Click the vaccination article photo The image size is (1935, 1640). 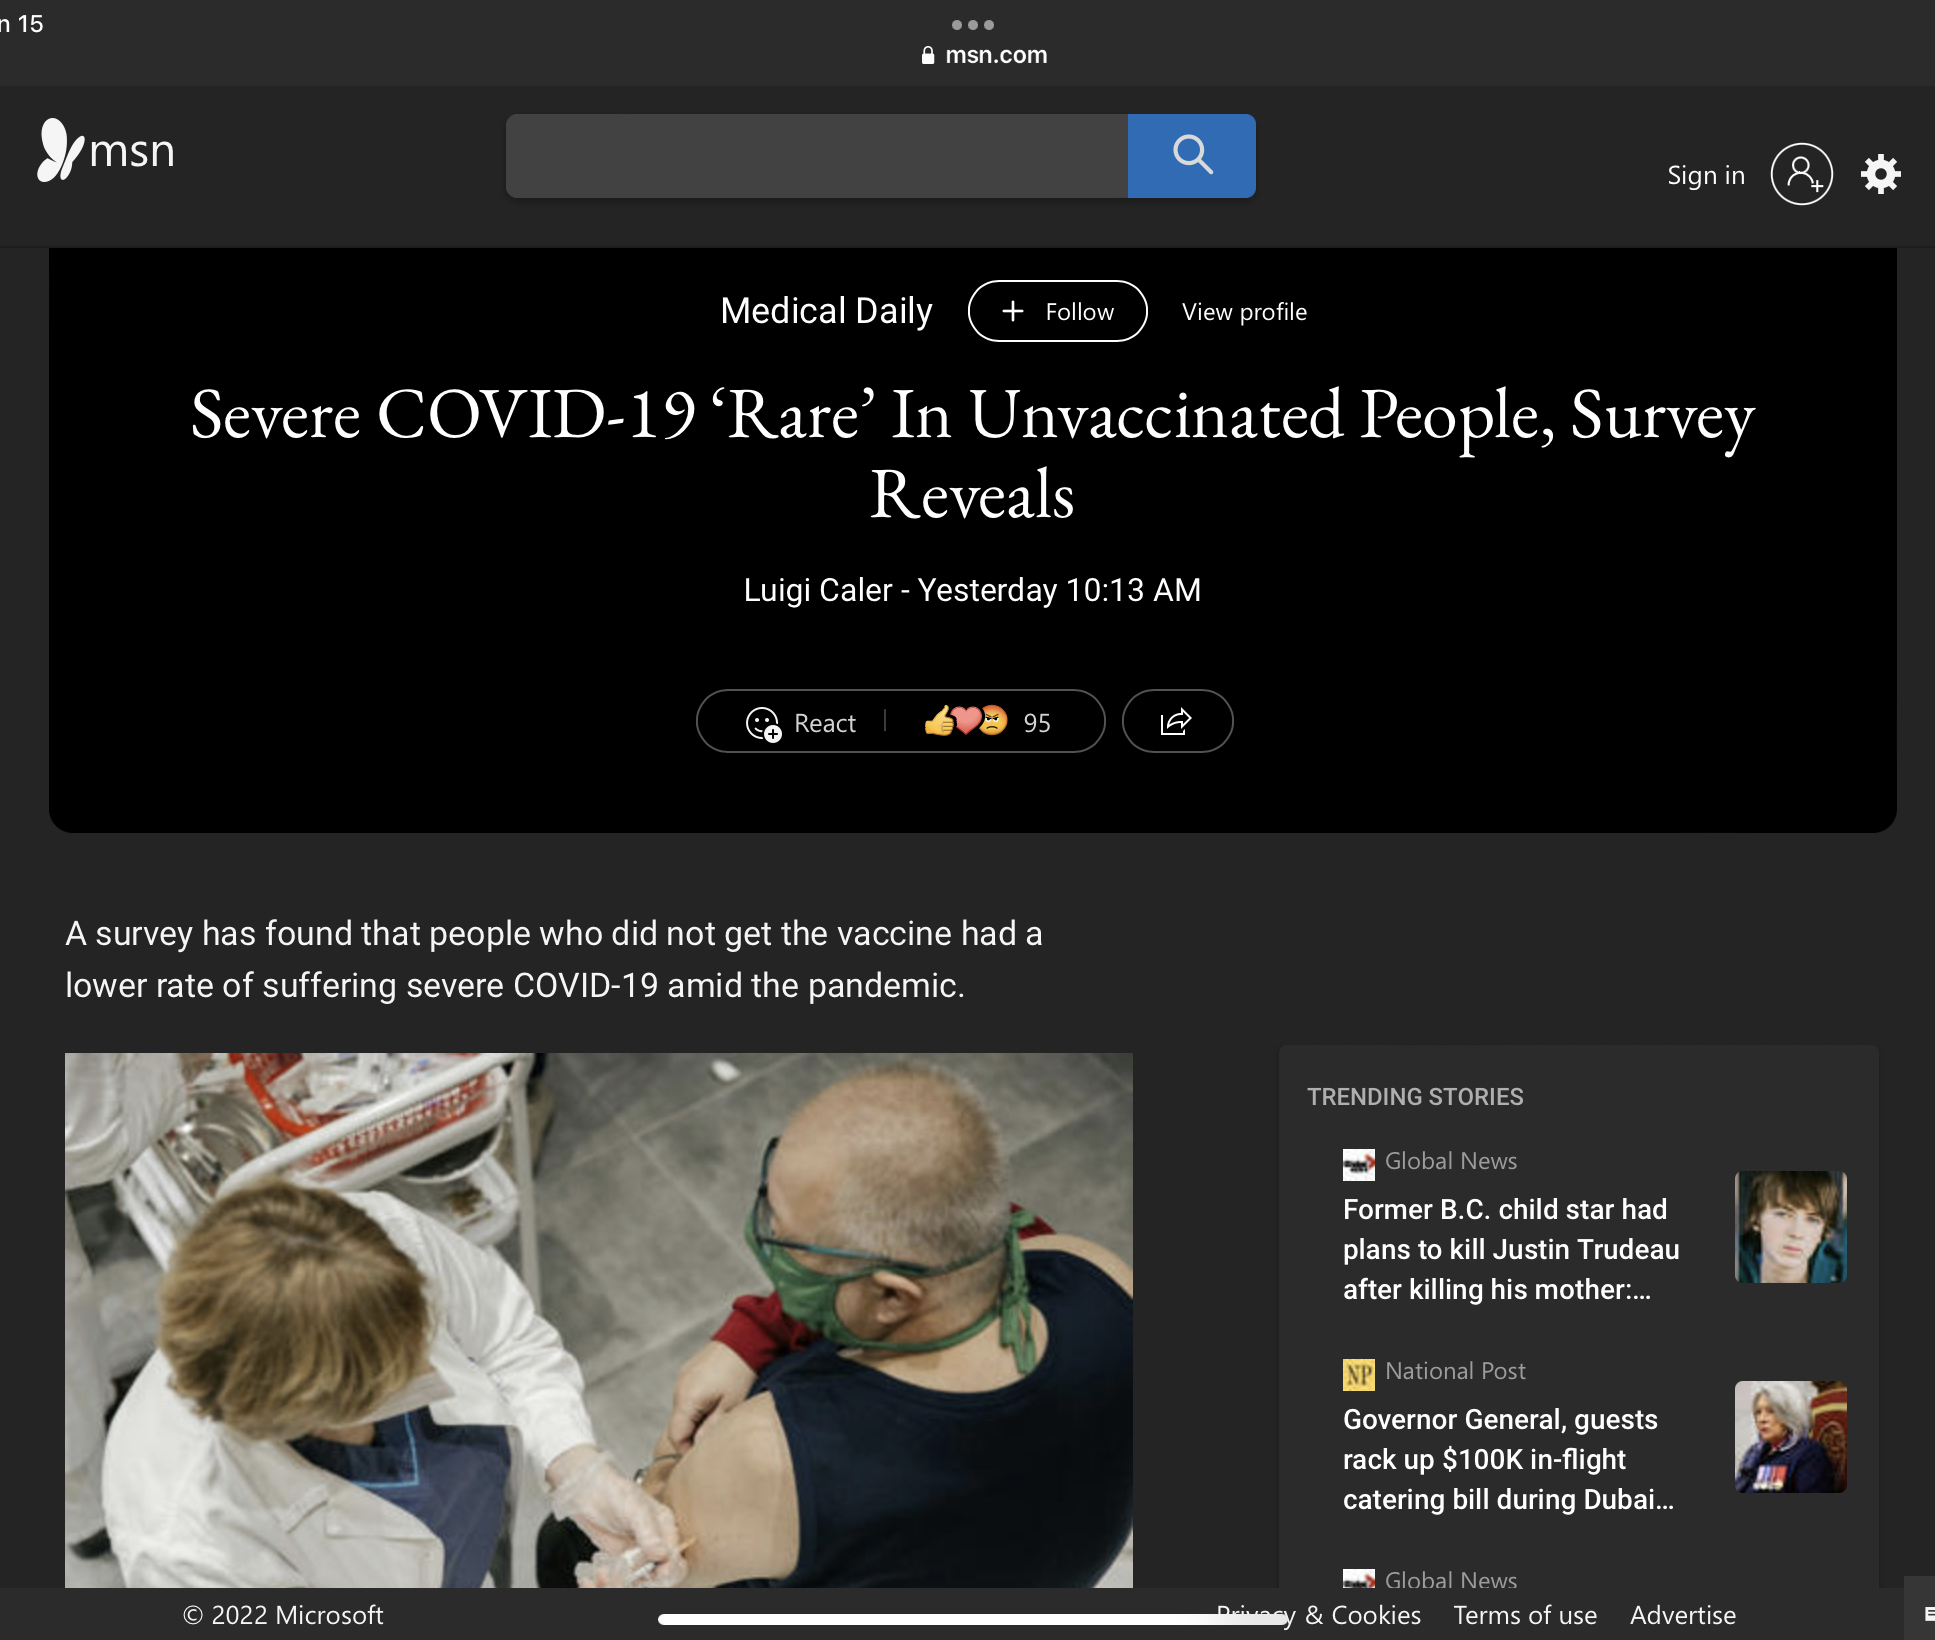click(x=598, y=1320)
